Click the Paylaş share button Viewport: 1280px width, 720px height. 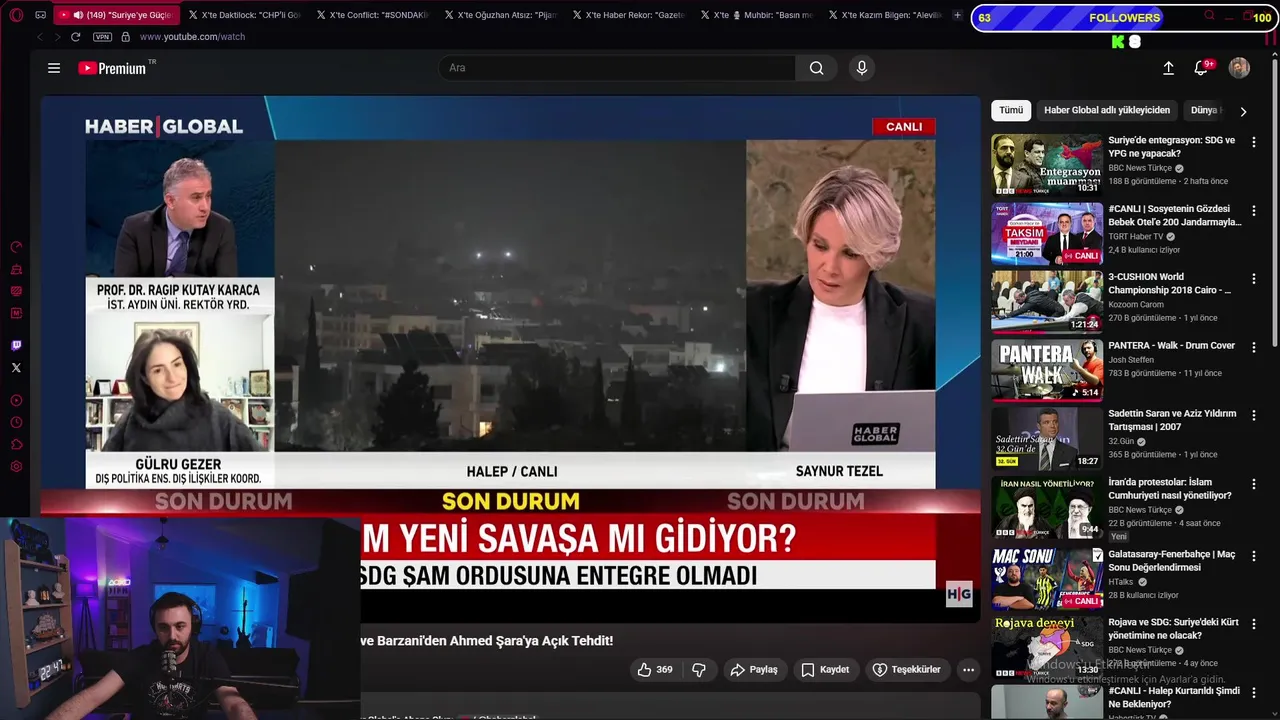754,670
